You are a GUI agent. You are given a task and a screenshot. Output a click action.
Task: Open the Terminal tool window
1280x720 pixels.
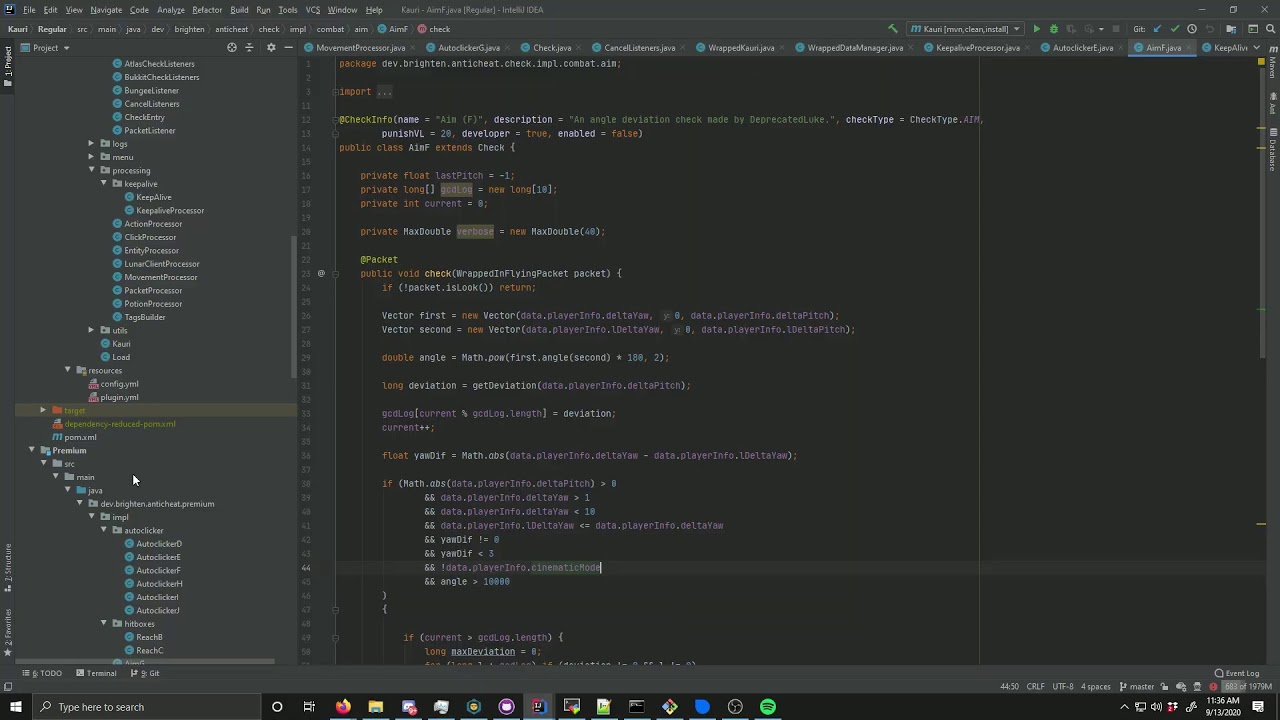(96, 673)
